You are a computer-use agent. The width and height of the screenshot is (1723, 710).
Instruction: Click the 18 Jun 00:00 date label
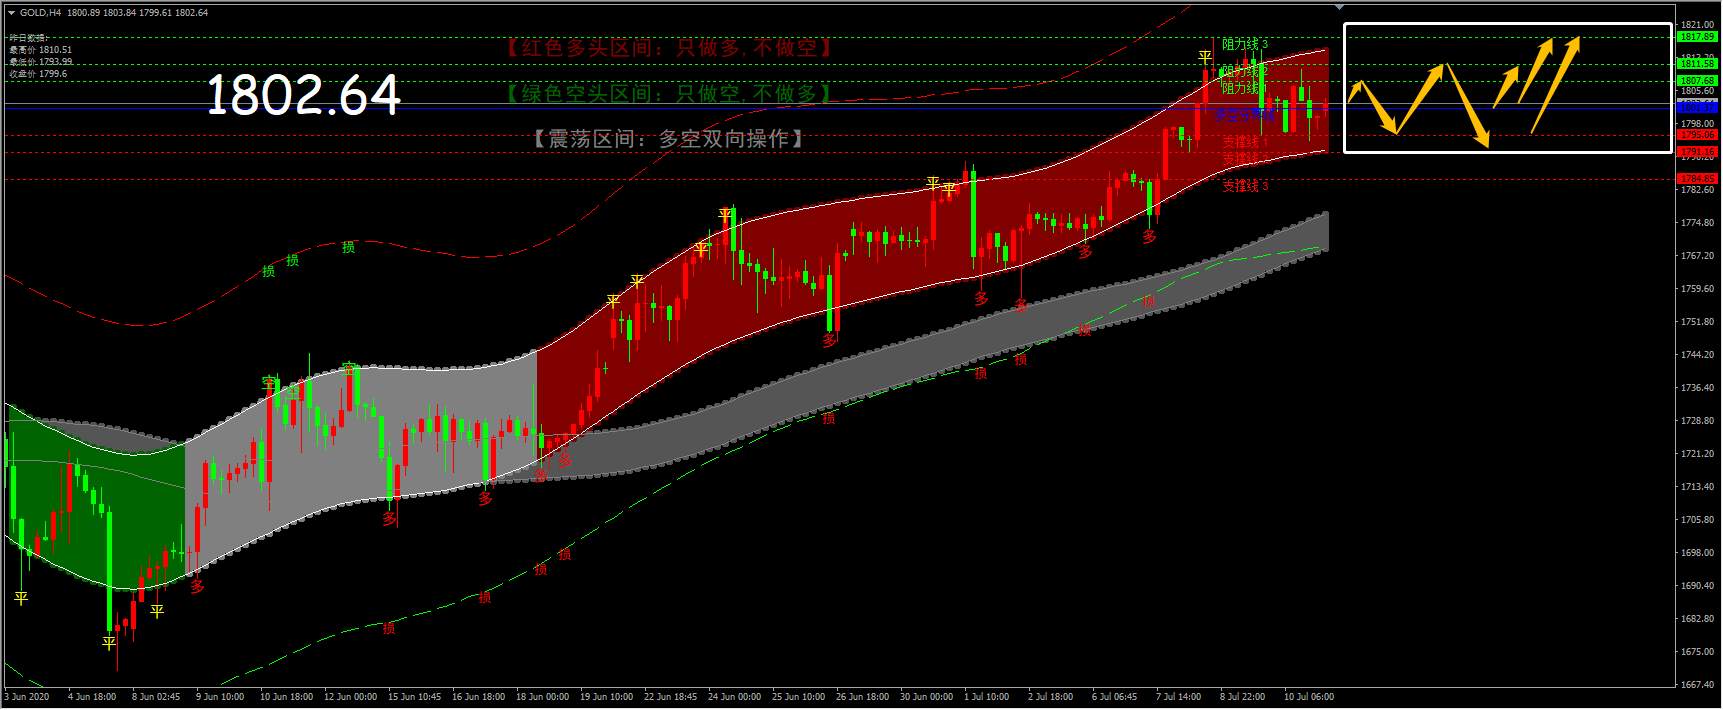pyautogui.click(x=543, y=697)
